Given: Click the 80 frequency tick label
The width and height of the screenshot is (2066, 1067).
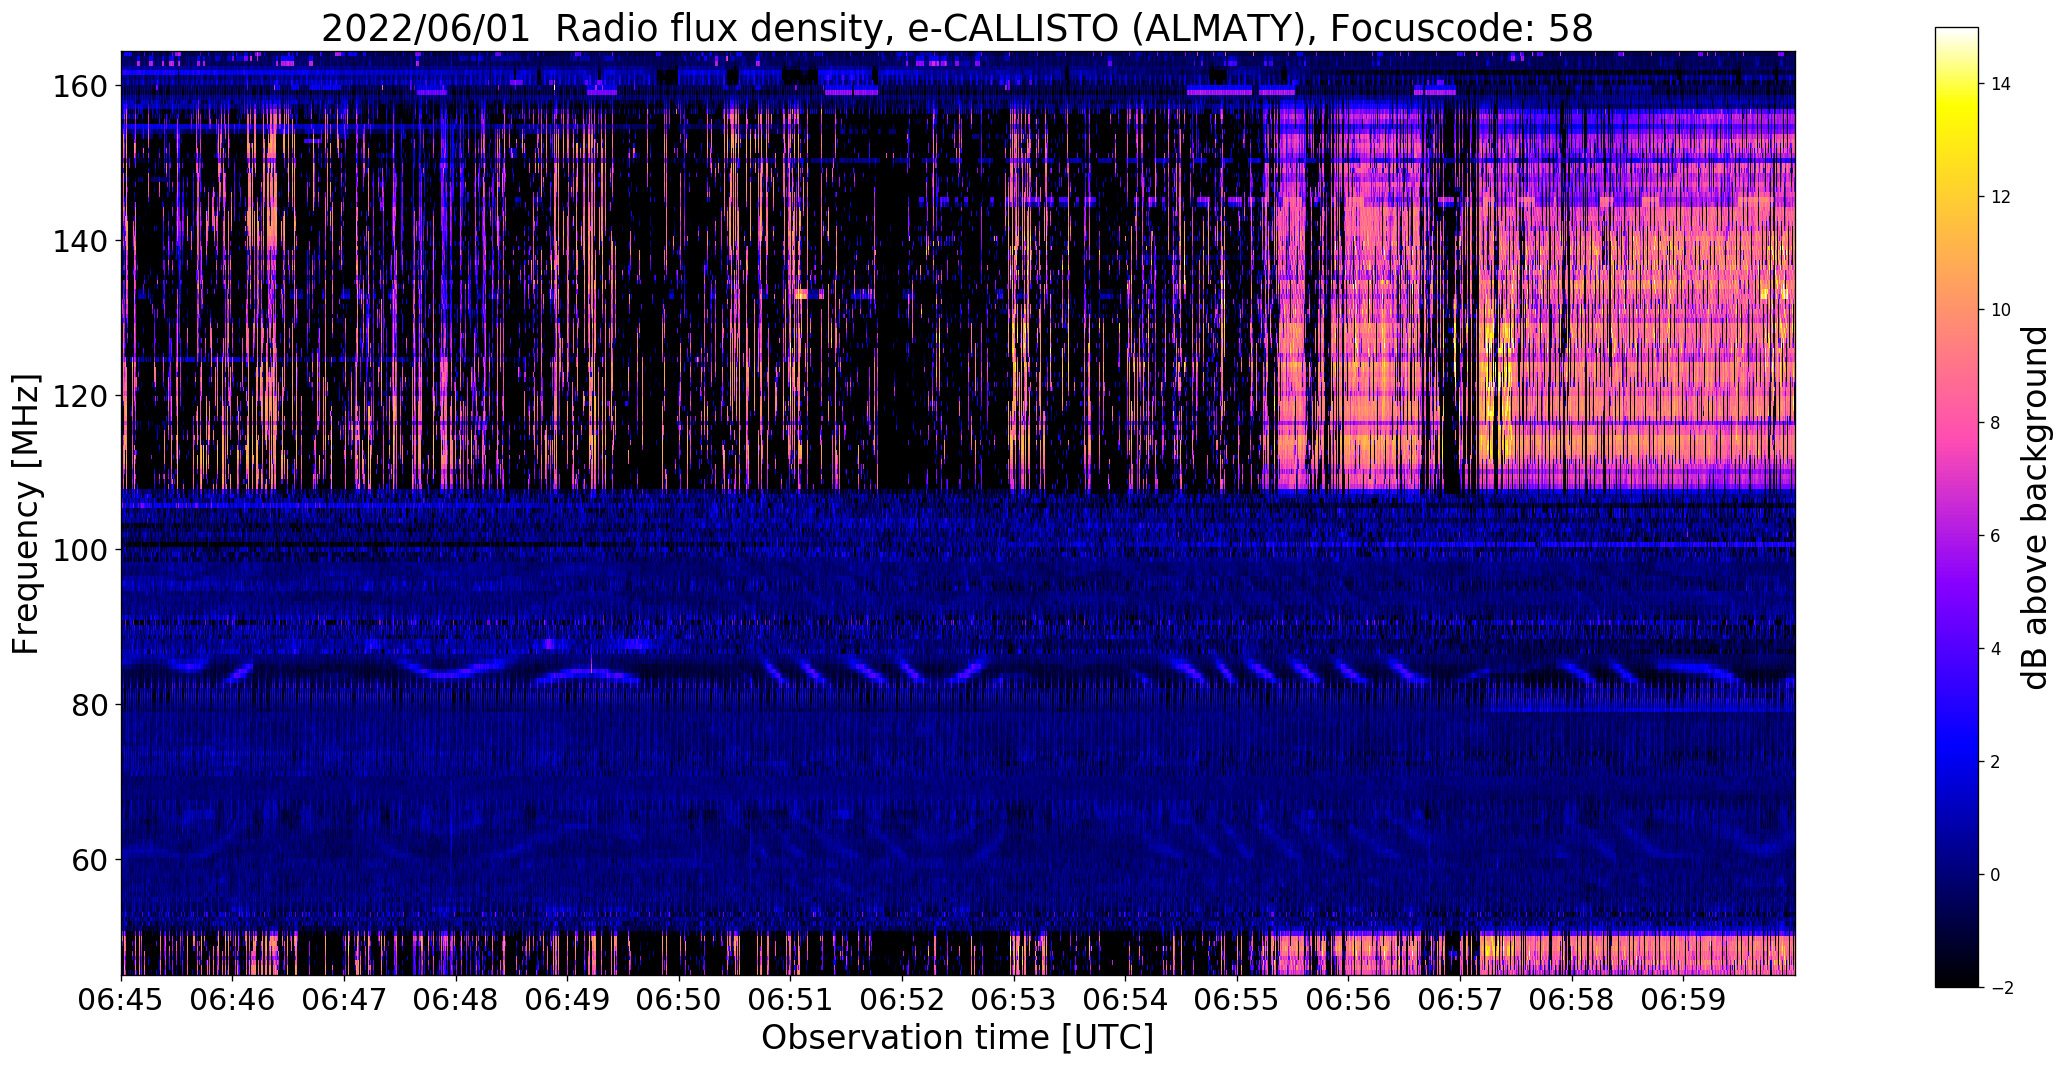Looking at the screenshot, I should tap(88, 705).
